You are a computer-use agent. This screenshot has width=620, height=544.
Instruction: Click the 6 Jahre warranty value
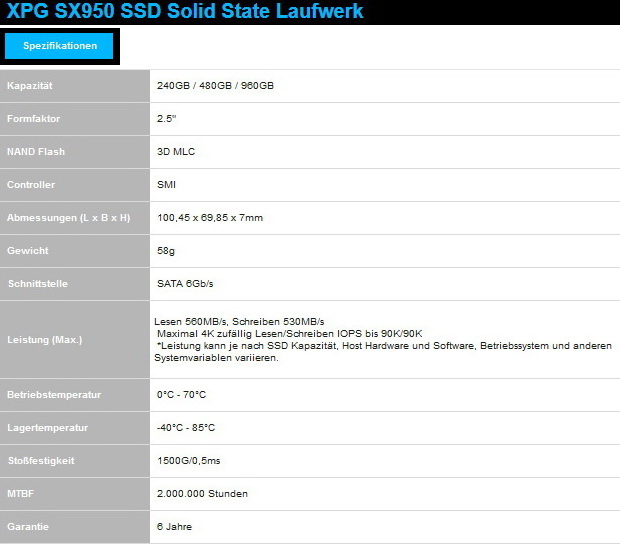pyautogui.click(x=174, y=527)
